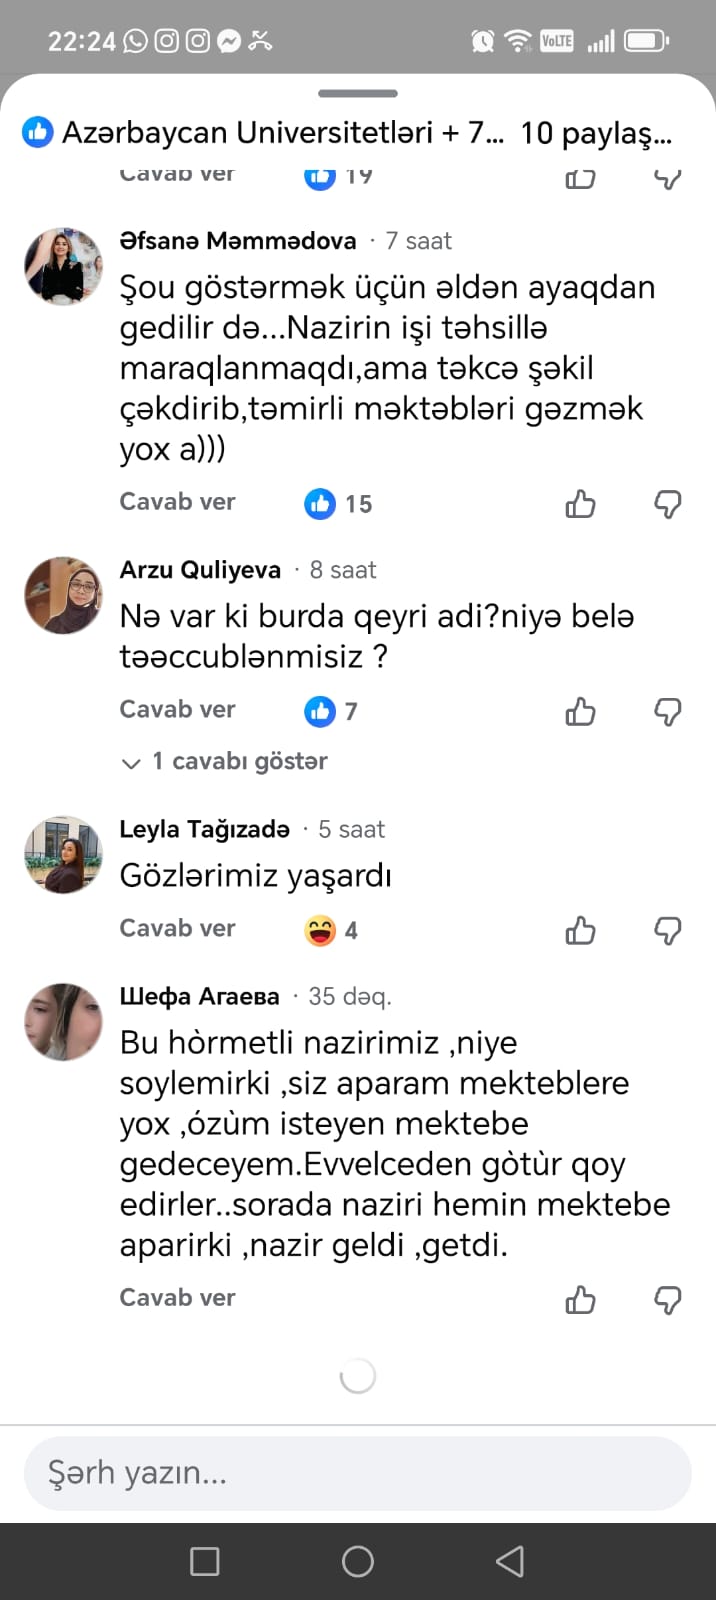View the 15 likes on Əfsanə's comment
716x1600 pixels.
tap(338, 504)
